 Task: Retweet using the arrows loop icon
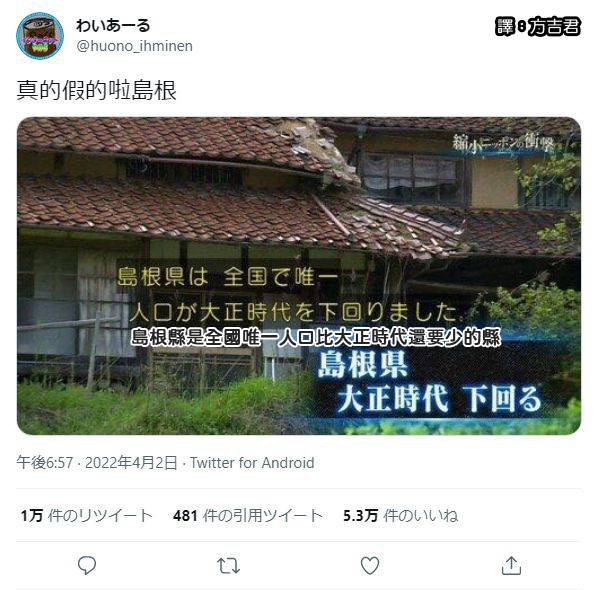pyautogui.click(x=228, y=566)
